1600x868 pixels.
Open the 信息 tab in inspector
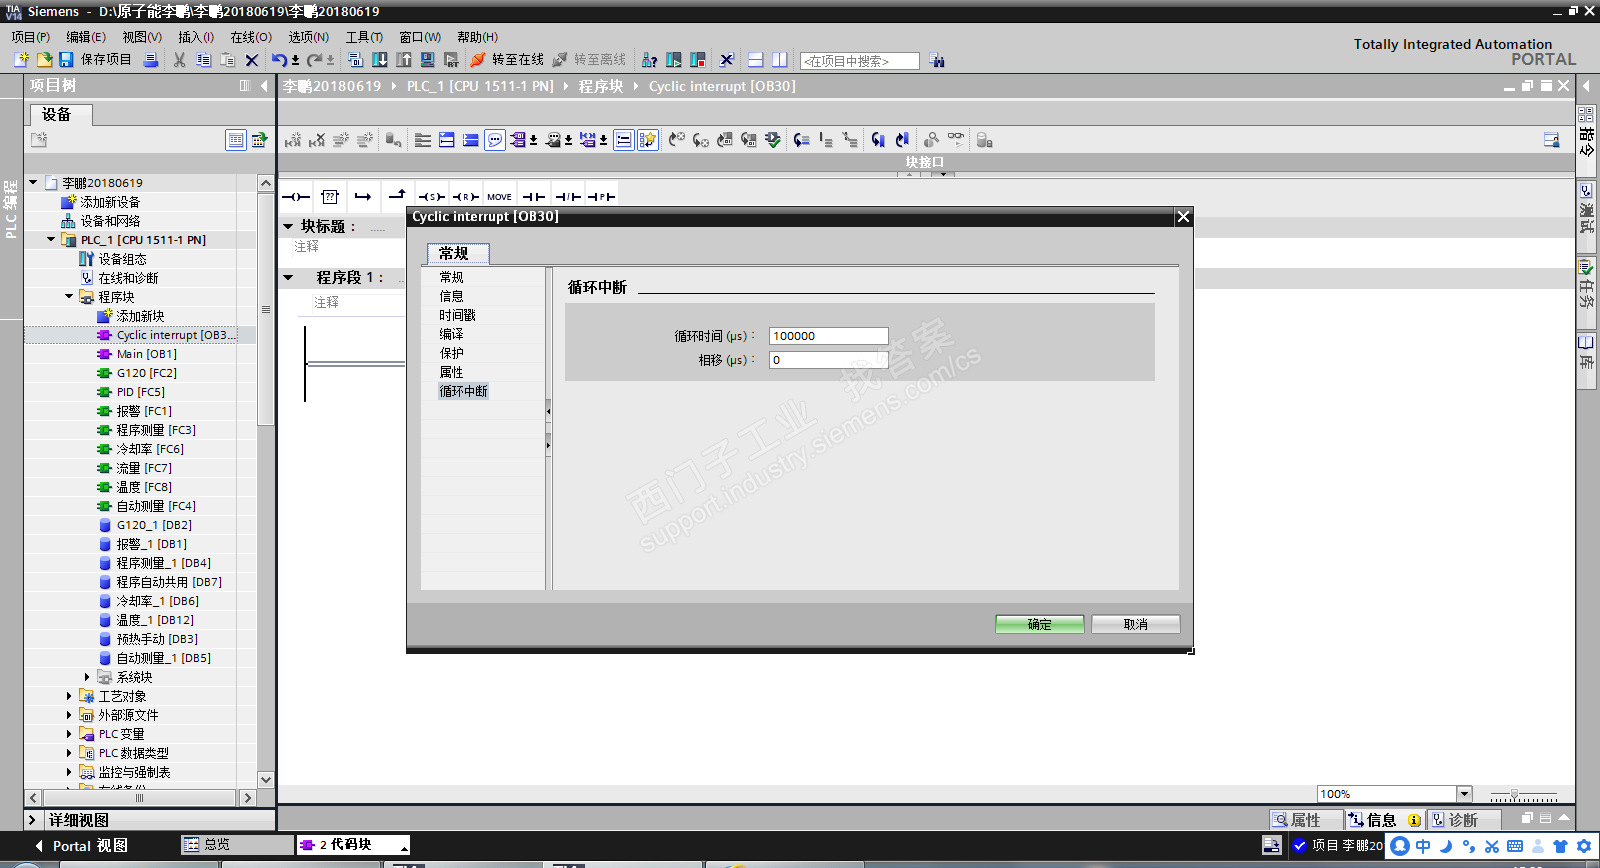tap(1383, 820)
